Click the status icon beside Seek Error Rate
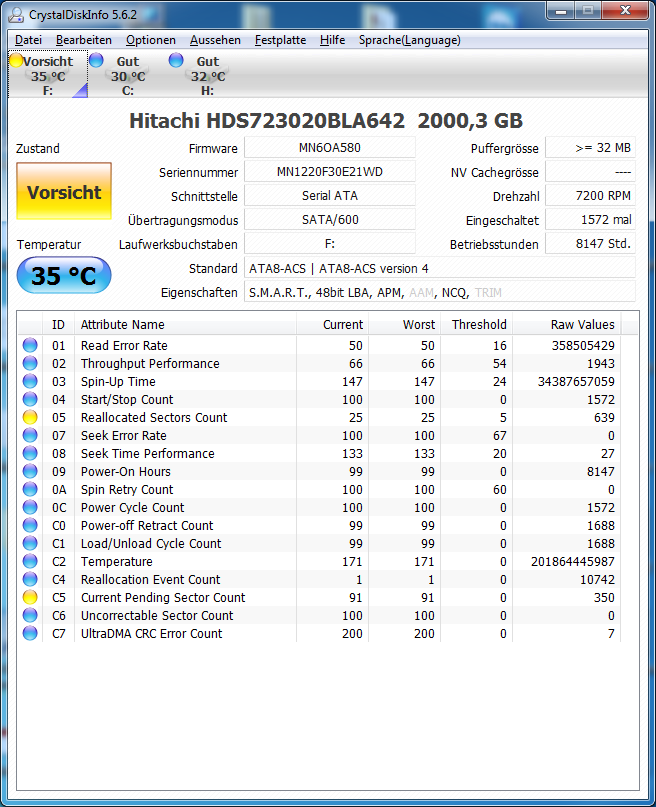656x807 pixels. 30,435
